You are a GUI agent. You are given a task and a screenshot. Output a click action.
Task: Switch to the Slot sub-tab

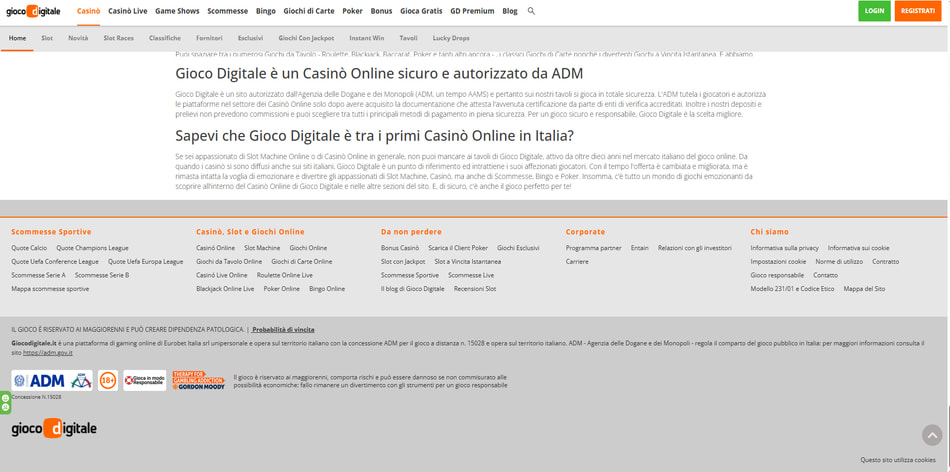47,38
